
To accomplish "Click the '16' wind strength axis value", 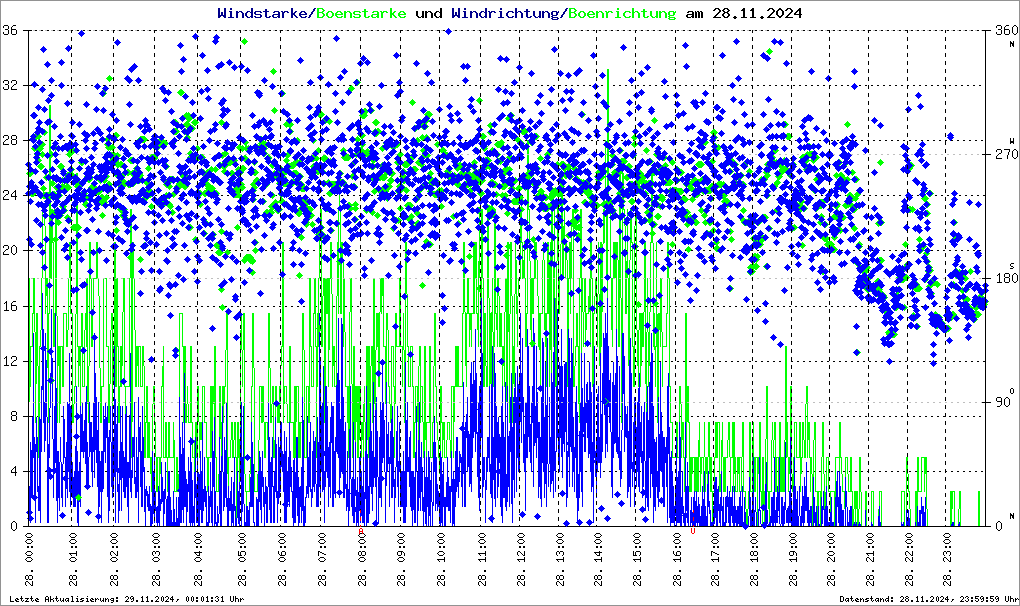I will (10, 306).
